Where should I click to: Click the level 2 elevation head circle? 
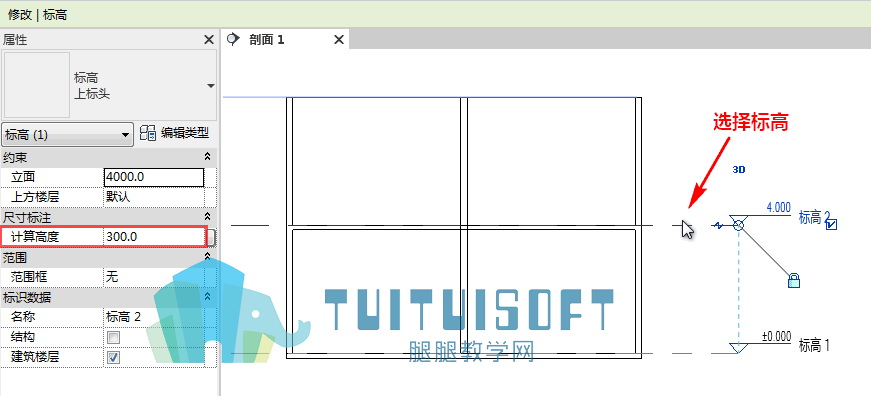click(x=738, y=225)
